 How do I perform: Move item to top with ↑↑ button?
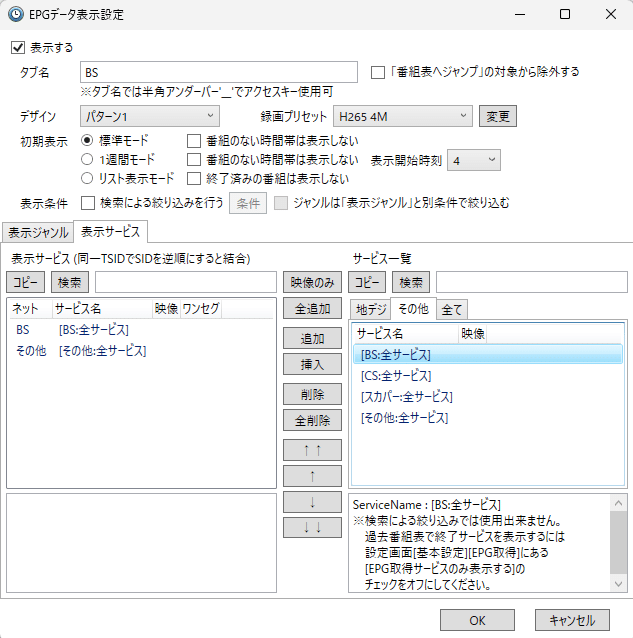[312, 450]
